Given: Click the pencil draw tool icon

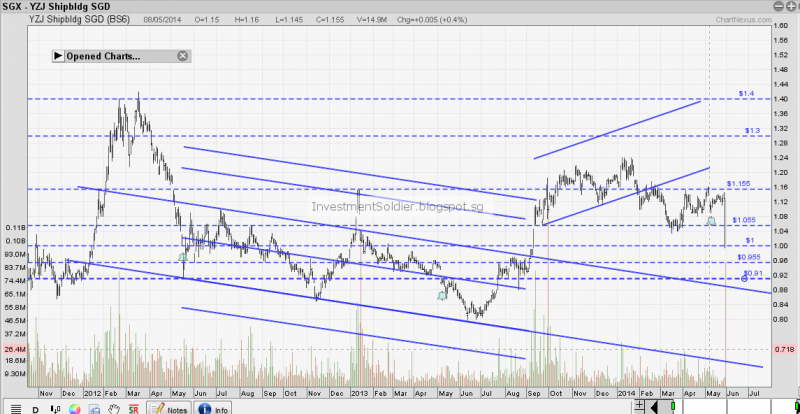Looking at the screenshot, I should [x=94, y=408].
